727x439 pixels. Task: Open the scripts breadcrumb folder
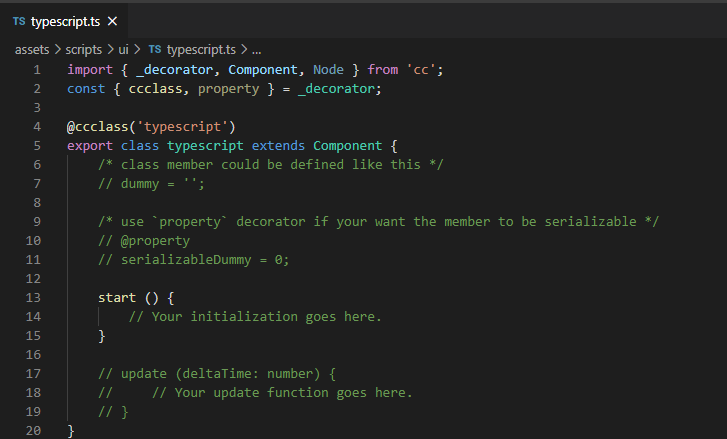coord(84,49)
